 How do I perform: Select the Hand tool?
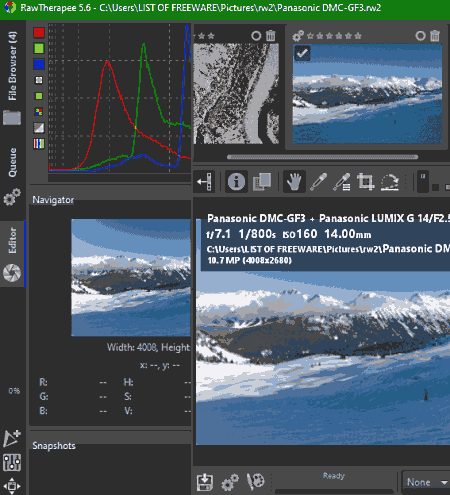coord(294,182)
